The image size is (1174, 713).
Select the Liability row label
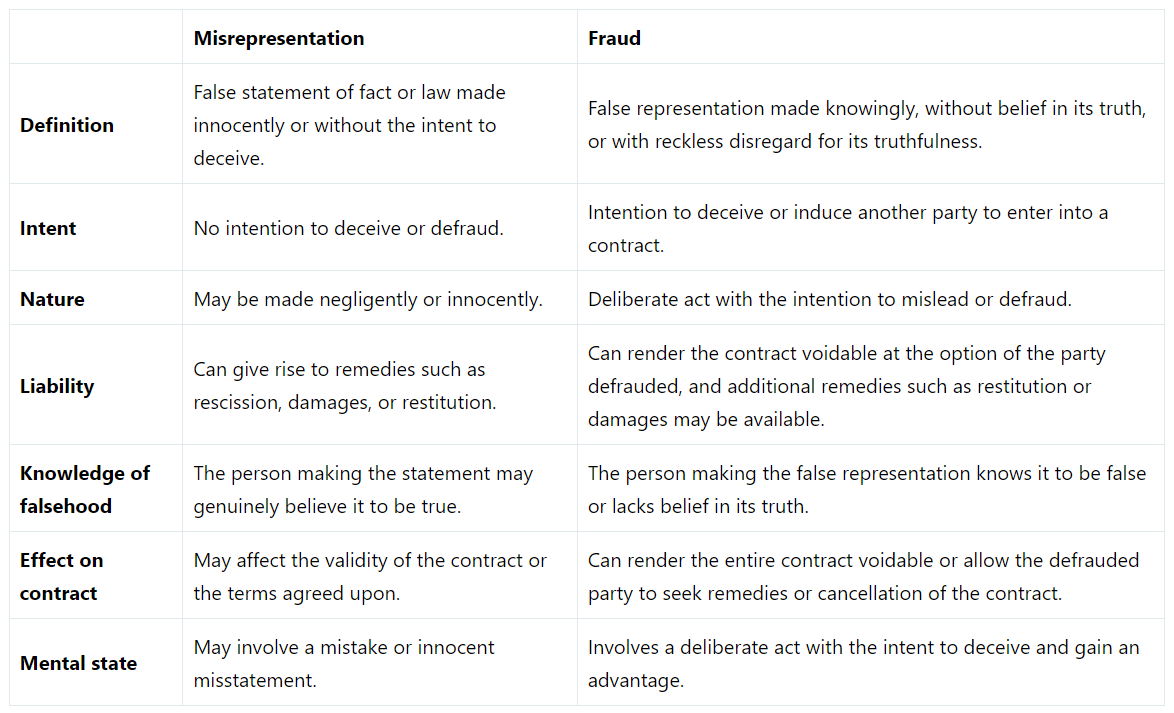pyautogui.click(x=57, y=386)
